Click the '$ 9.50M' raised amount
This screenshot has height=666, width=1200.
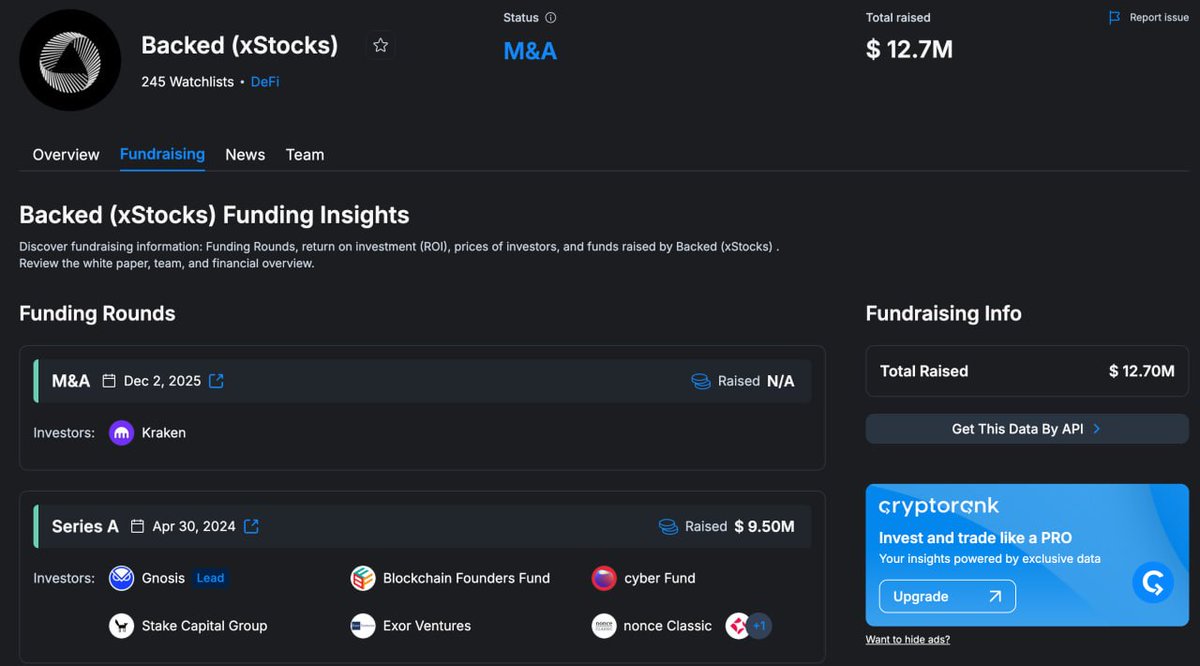click(x=765, y=526)
